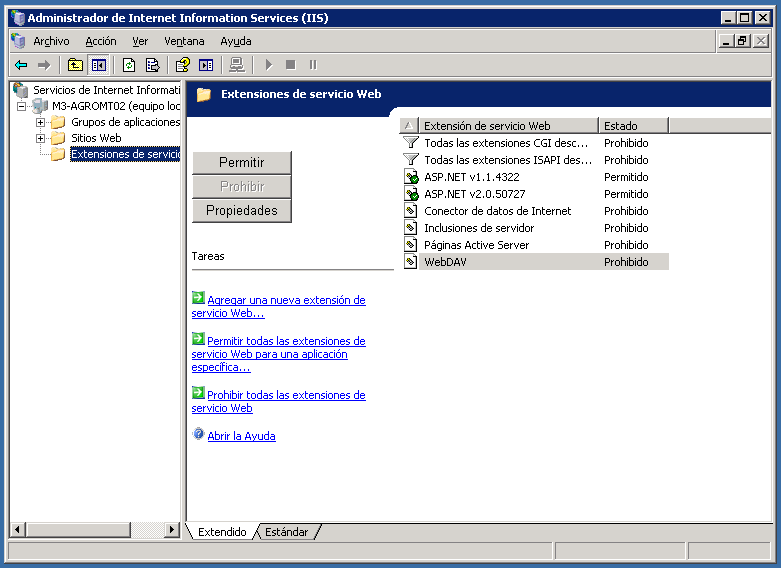Image resolution: width=781 pixels, height=568 pixels.
Task: Restore the inner MDI child window
Action: 743,41
